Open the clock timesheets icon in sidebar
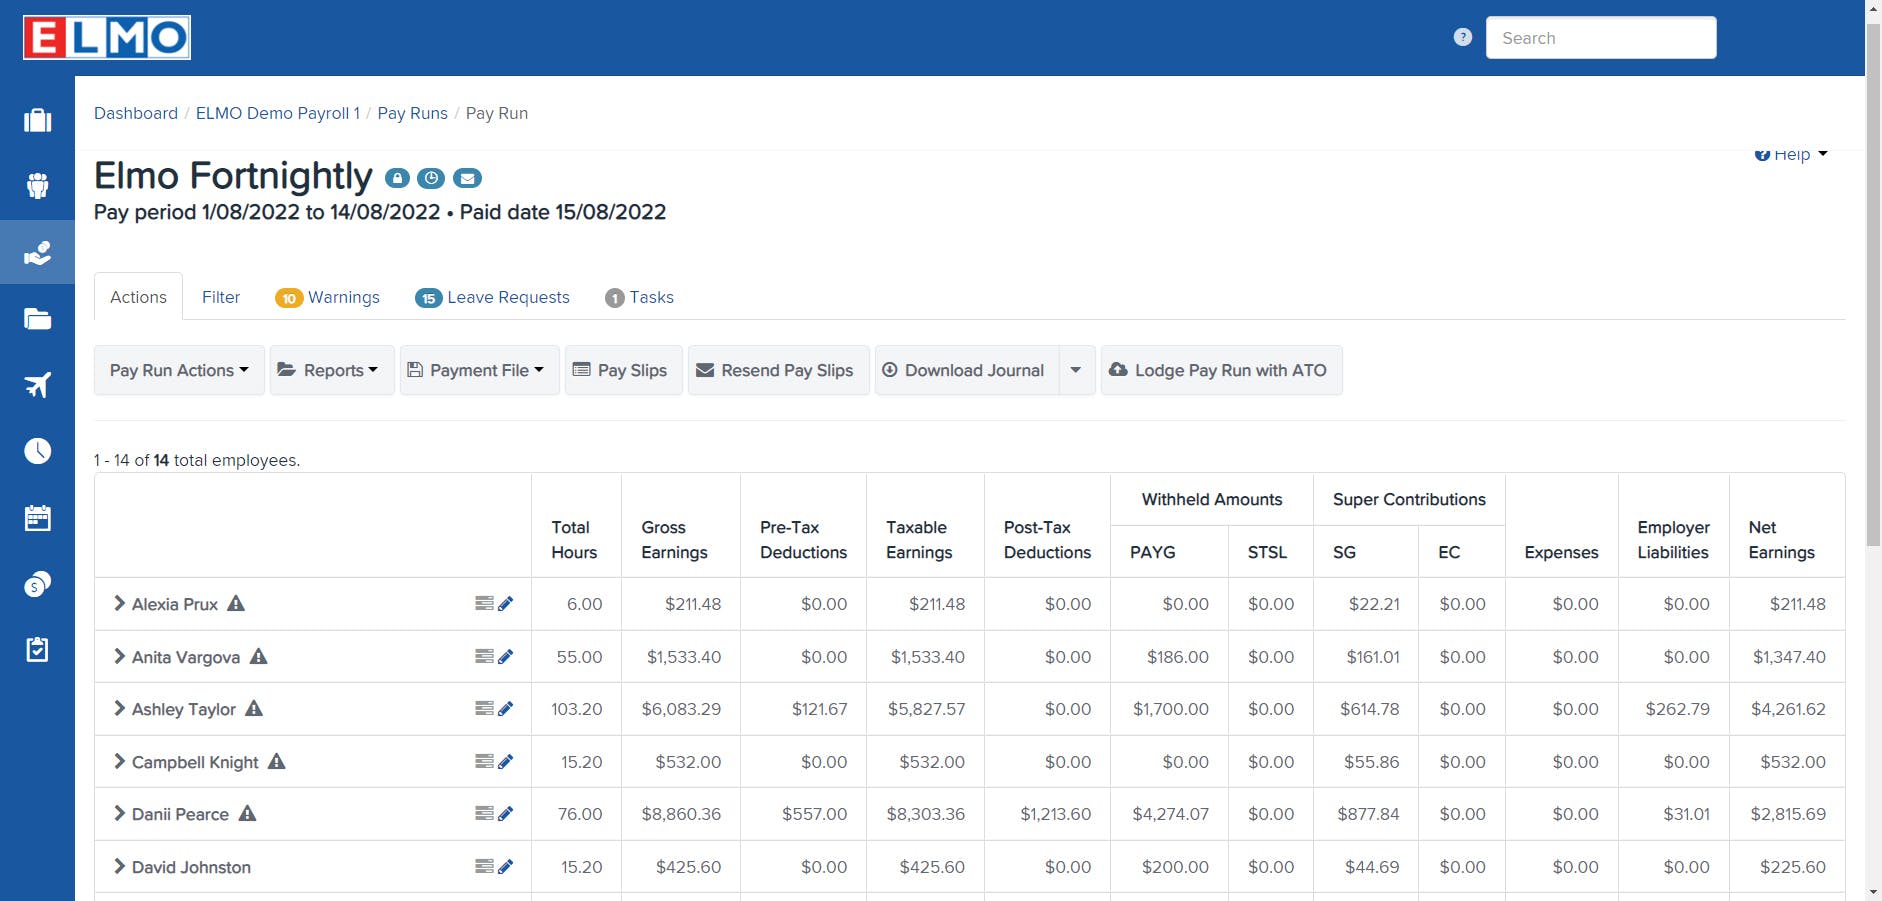Viewport: 1882px width, 901px height. pyautogui.click(x=37, y=451)
